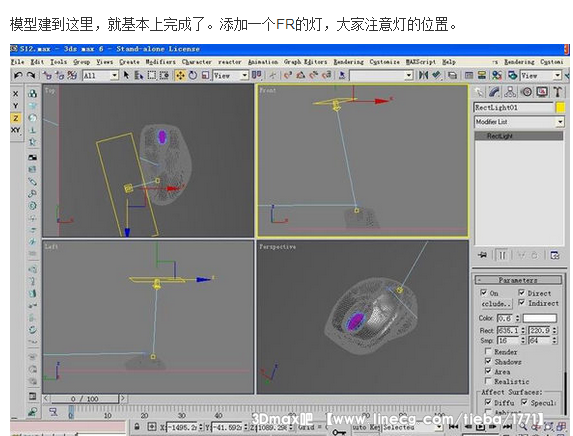Toggle the Area checkbox
573x436 pixels.
tap(488, 371)
